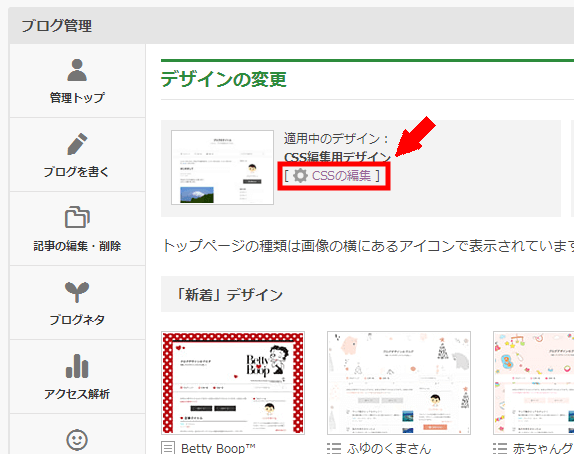This screenshot has width=574, height=454.
Task: Click the ブログを書く pencil icon
Action: 77,144
